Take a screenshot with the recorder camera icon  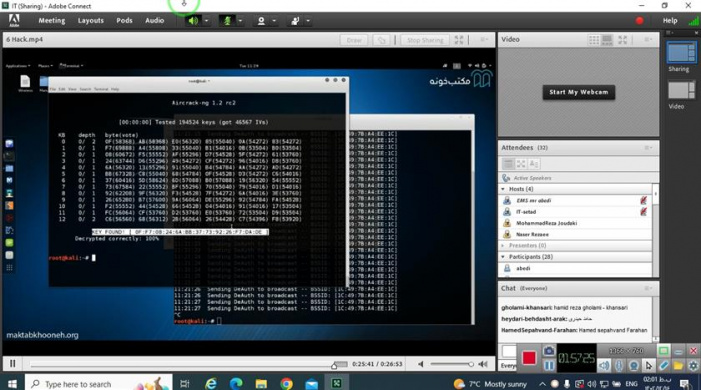(549, 351)
